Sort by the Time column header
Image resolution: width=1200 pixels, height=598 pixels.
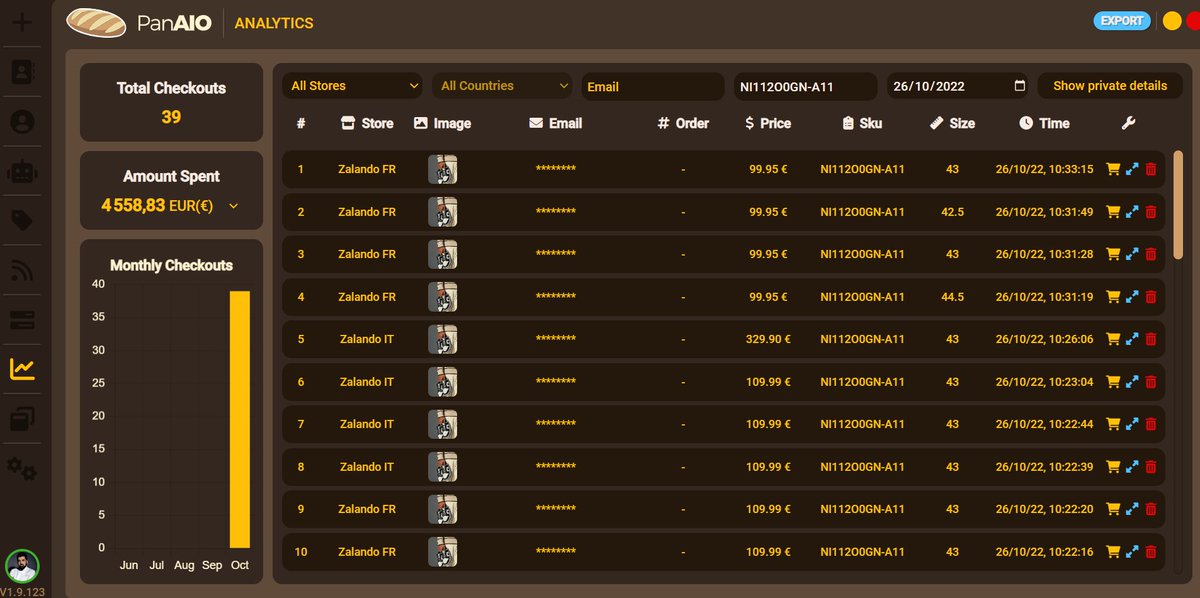pos(1044,123)
